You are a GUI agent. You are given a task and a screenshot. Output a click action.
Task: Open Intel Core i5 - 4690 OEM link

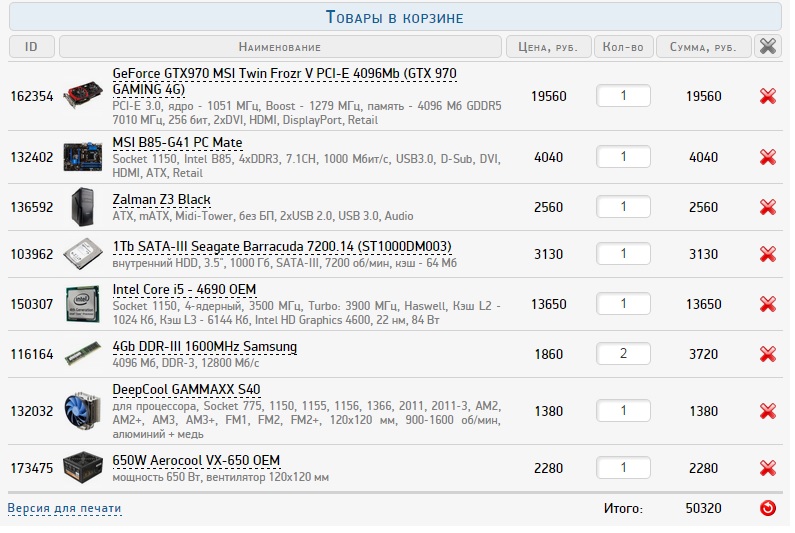pos(184,290)
